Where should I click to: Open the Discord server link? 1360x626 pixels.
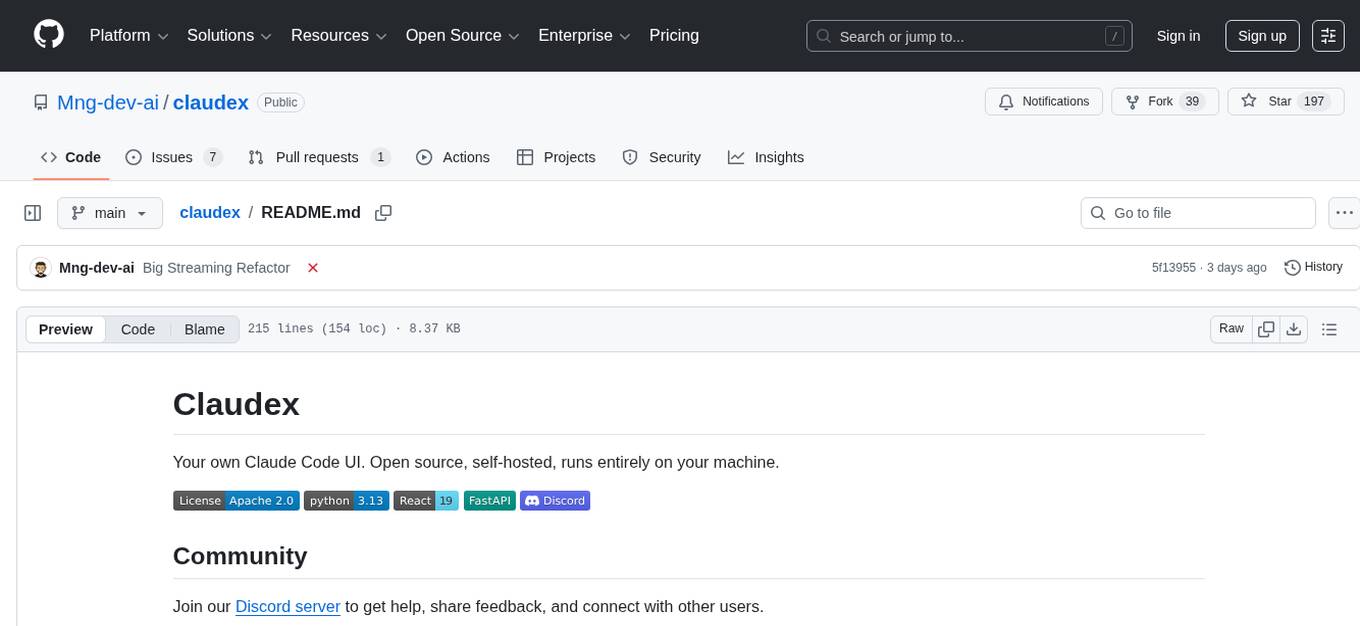pyautogui.click(x=287, y=606)
